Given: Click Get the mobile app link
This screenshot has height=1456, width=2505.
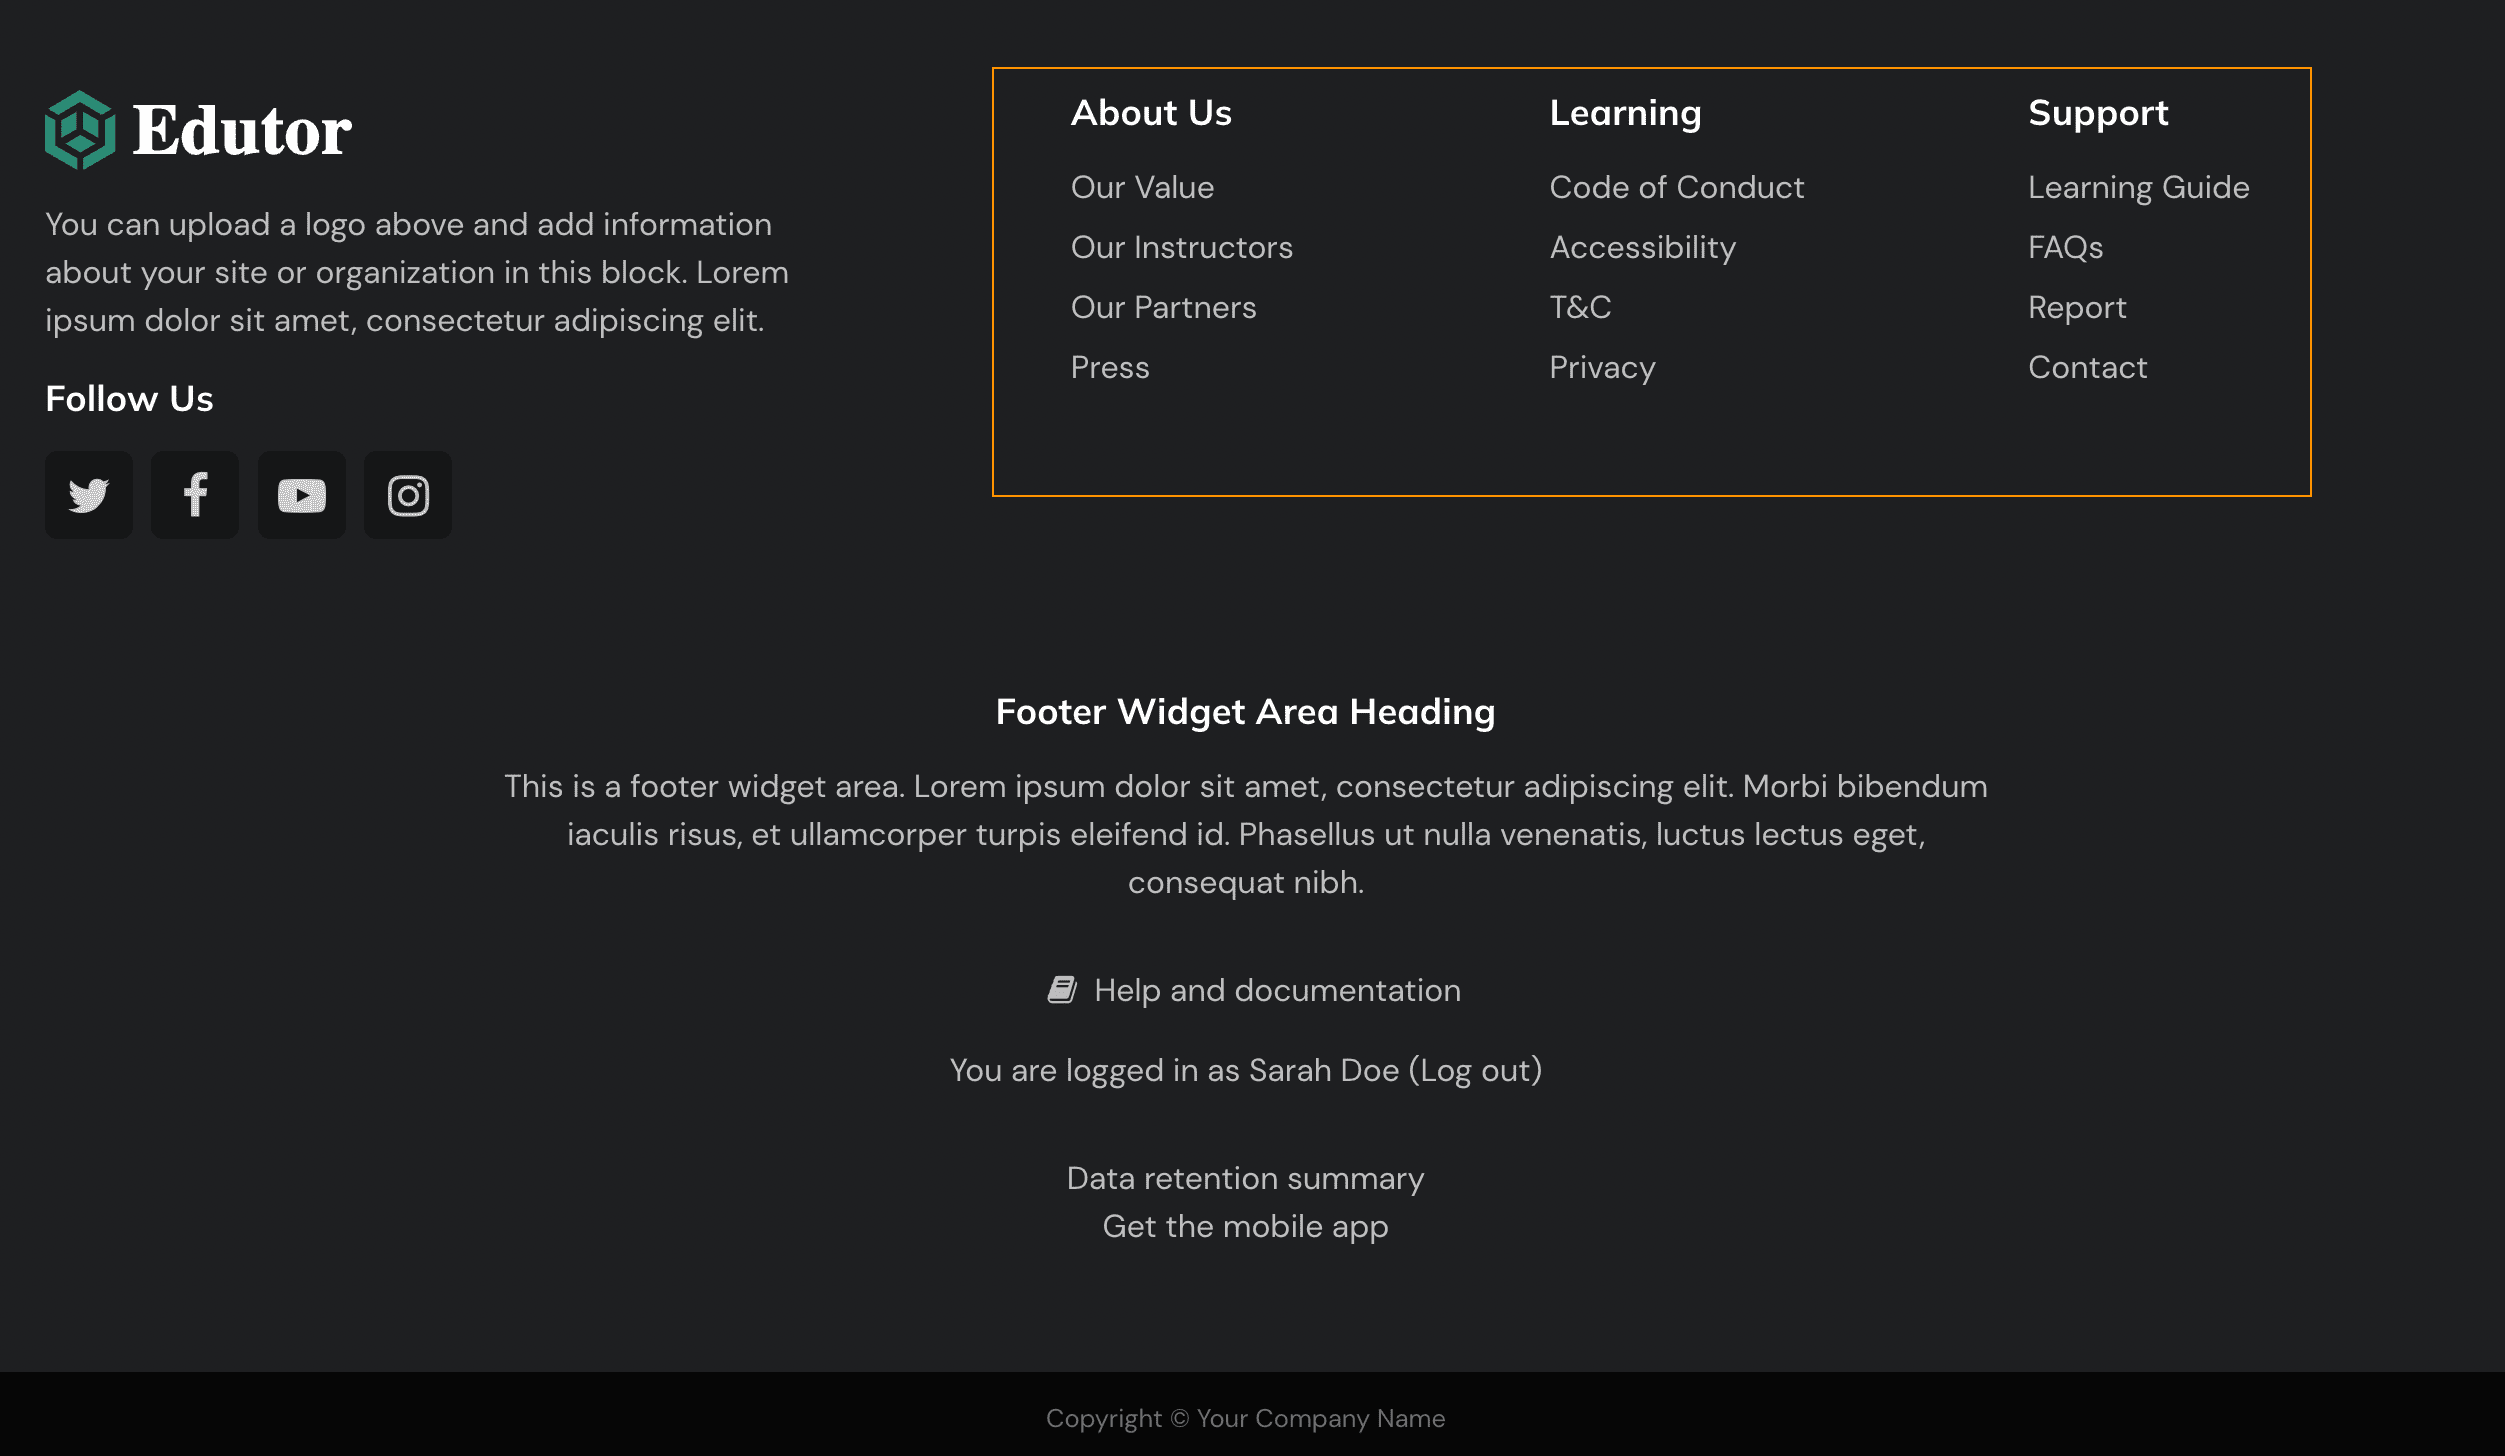Looking at the screenshot, I should pyautogui.click(x=1246, y=1225).
